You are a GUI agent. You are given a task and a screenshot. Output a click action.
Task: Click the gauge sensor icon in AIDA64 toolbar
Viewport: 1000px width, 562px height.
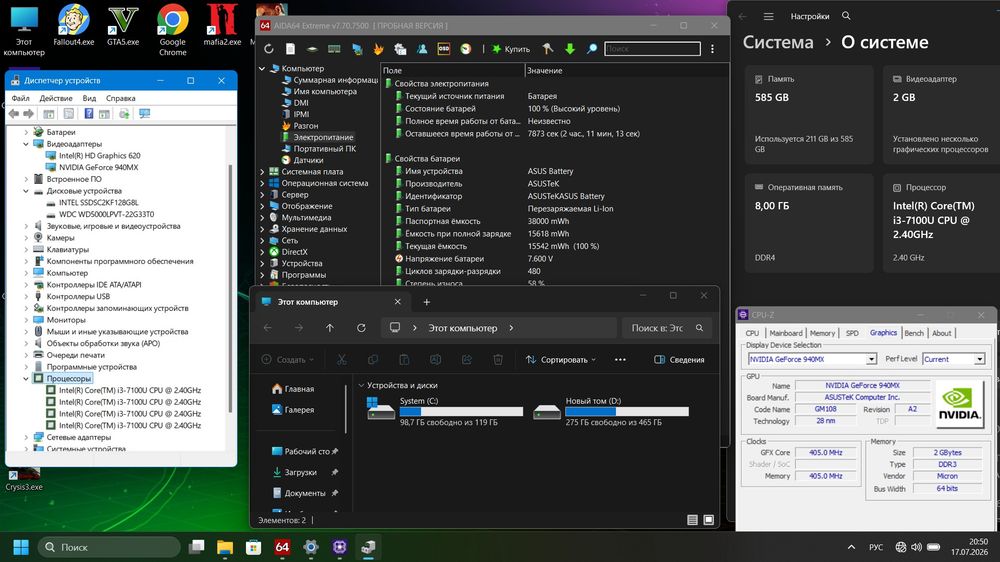click(x=466, y=48)
